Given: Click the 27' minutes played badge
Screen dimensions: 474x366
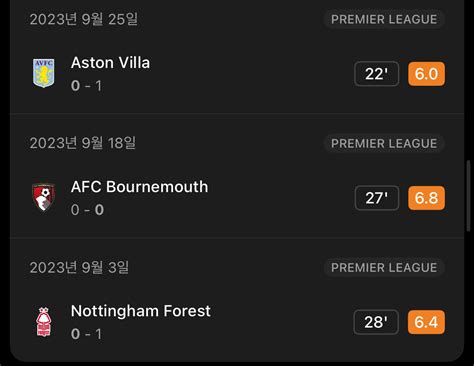Looking at the screenshot, I should [x=377, y=198].
